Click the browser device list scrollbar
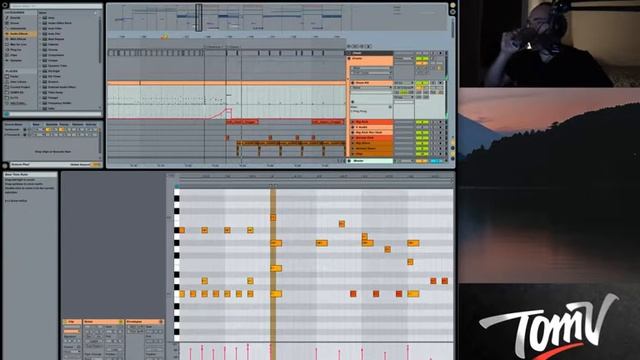The image size is (640, 360). pyautogui.click(x=100, y=41)
